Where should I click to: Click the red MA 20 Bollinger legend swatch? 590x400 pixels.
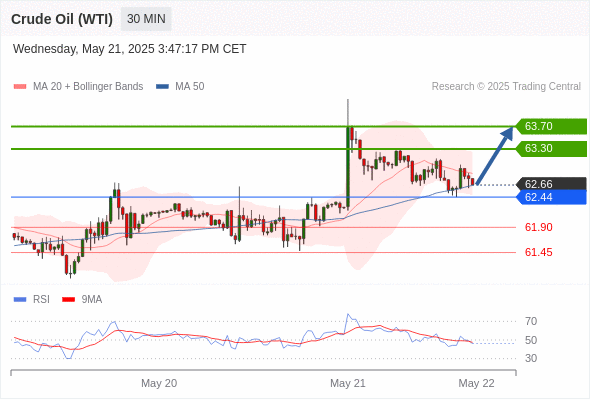pos(20,87)
